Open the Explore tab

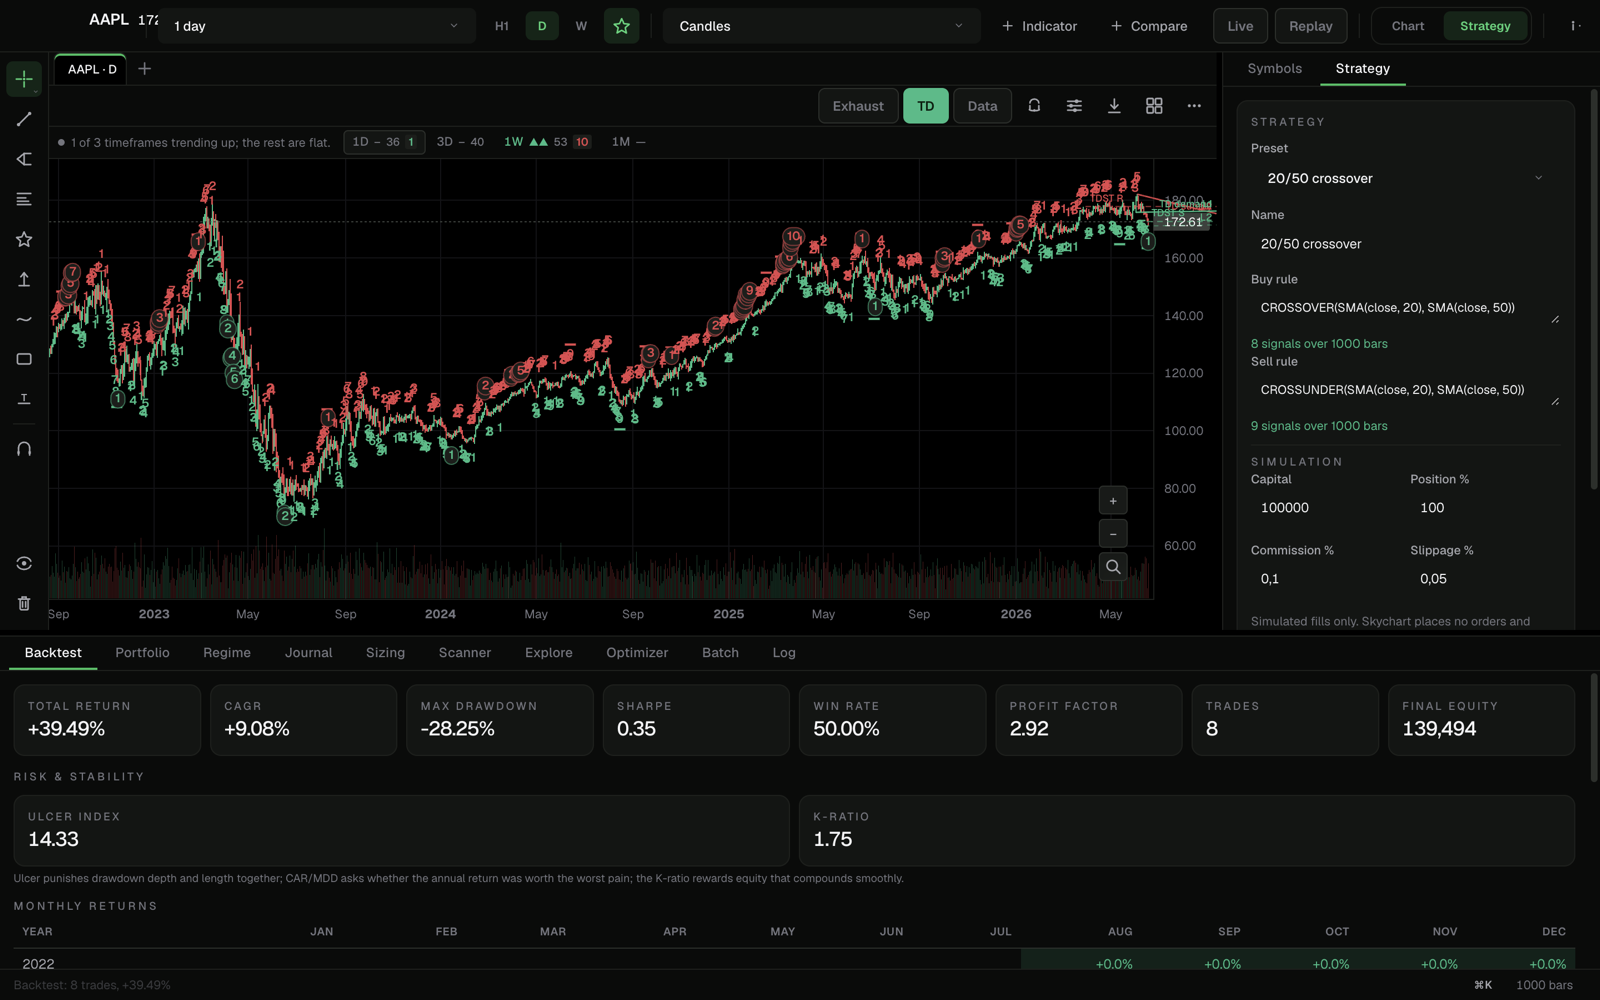pyautogui.click(x=549, y=652)
